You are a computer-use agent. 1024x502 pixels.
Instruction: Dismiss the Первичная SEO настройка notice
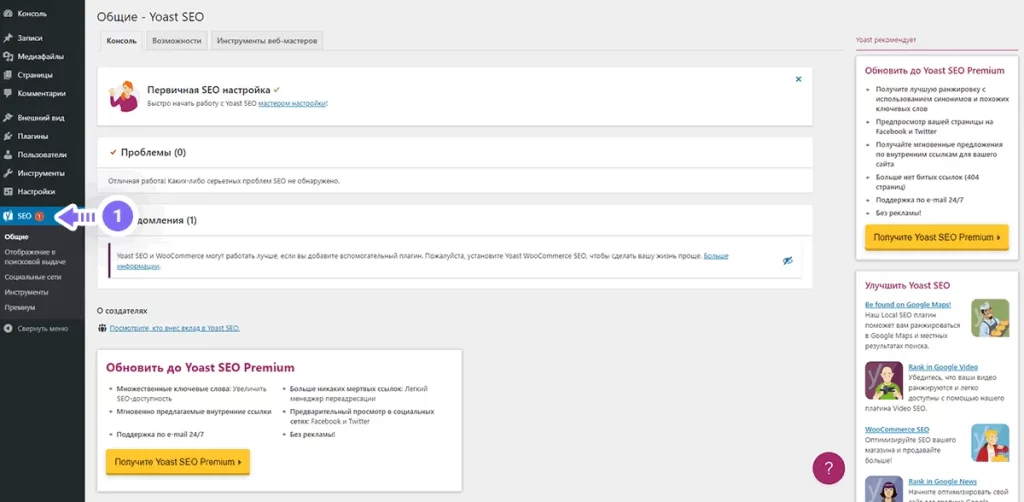point(798,79)
